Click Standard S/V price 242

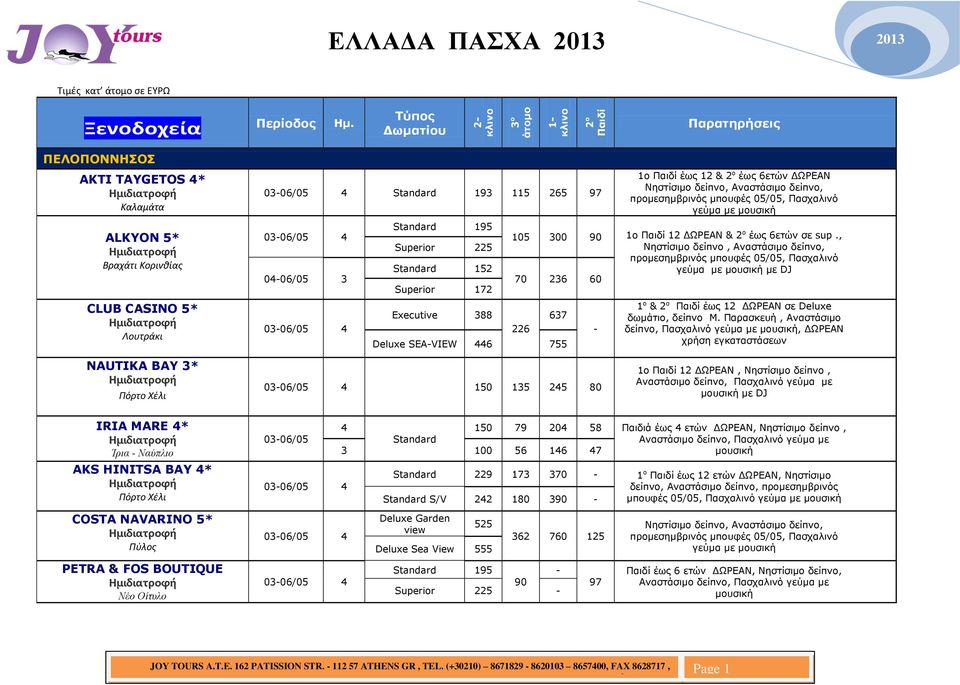tap(483, 499)
